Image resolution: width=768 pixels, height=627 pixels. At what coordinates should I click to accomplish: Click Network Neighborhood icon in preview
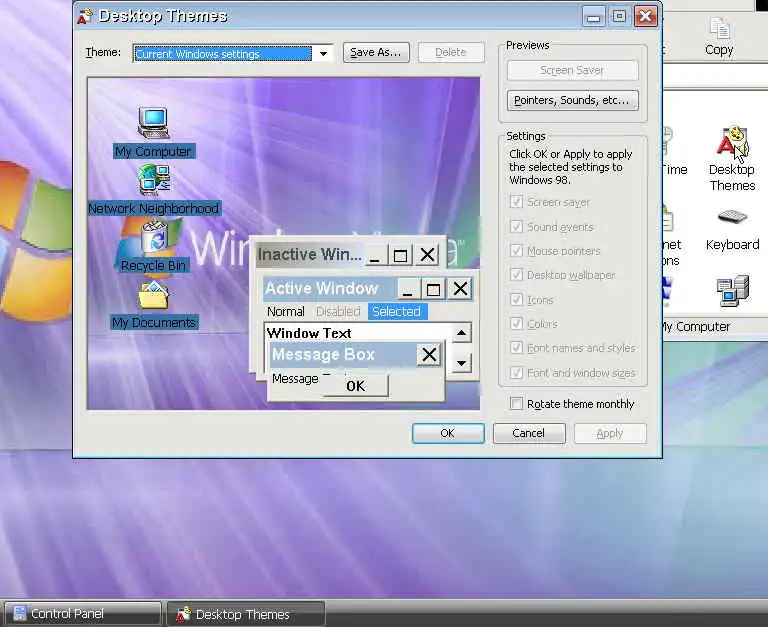[154, 180]
